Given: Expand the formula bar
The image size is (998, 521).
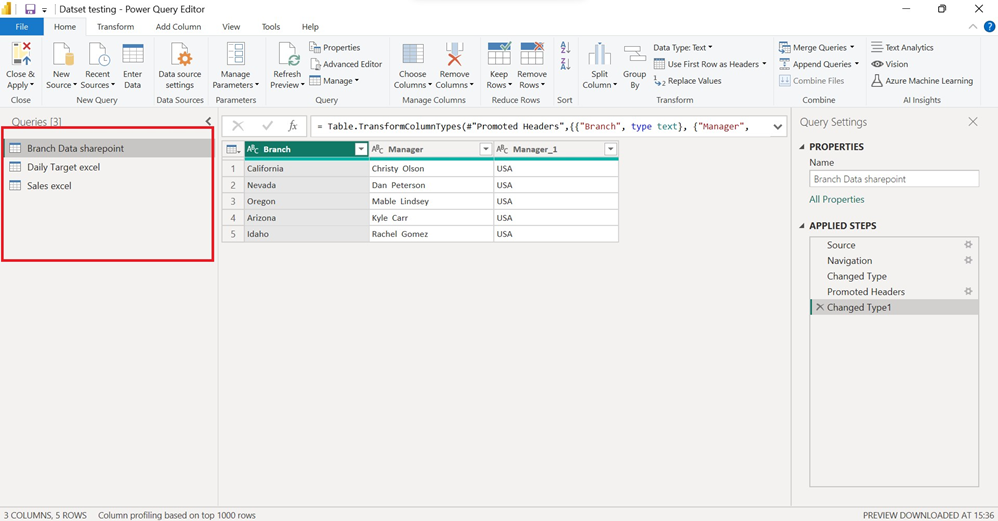Looking at the screenshot, I should [778, 127].
